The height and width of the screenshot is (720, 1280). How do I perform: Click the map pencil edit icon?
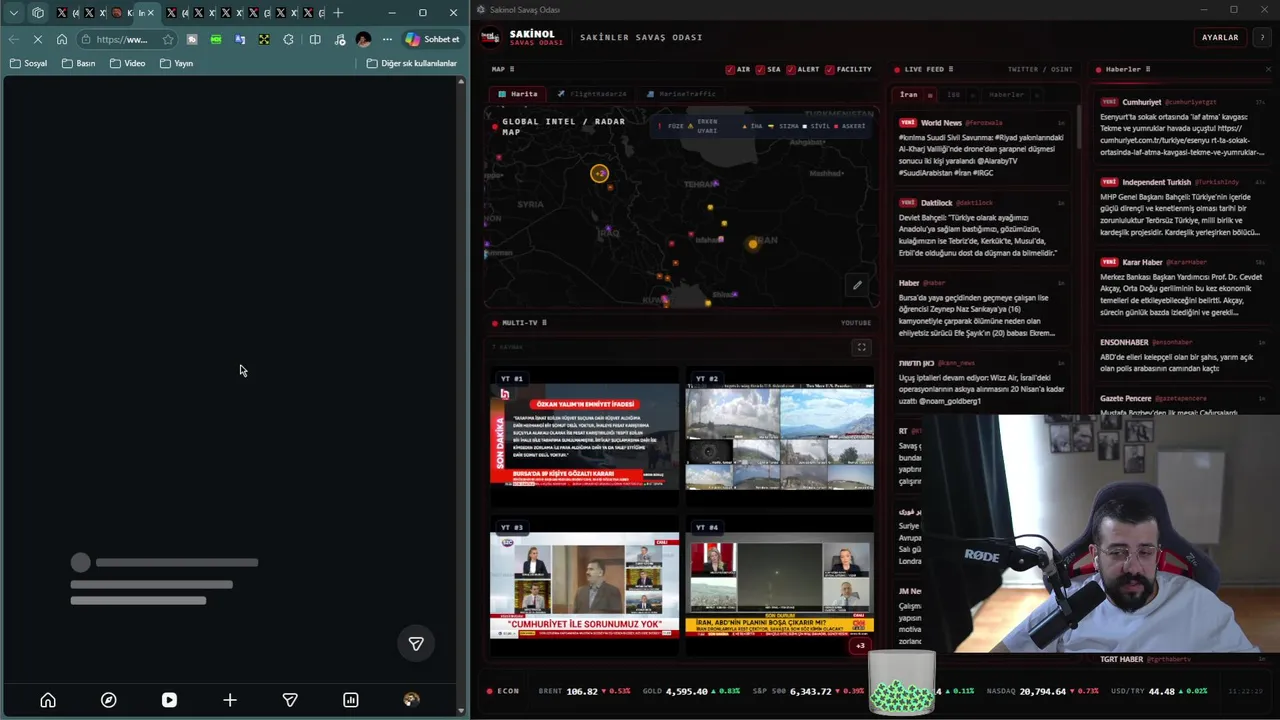(x=857, y=285)
